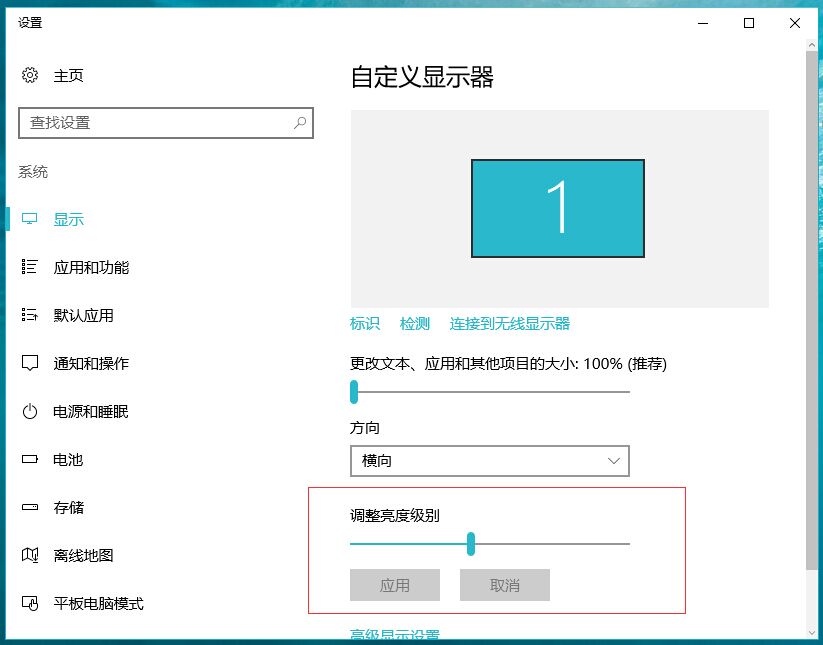Click the Home gear icon
Screen dimensions: 823x645
30,75
